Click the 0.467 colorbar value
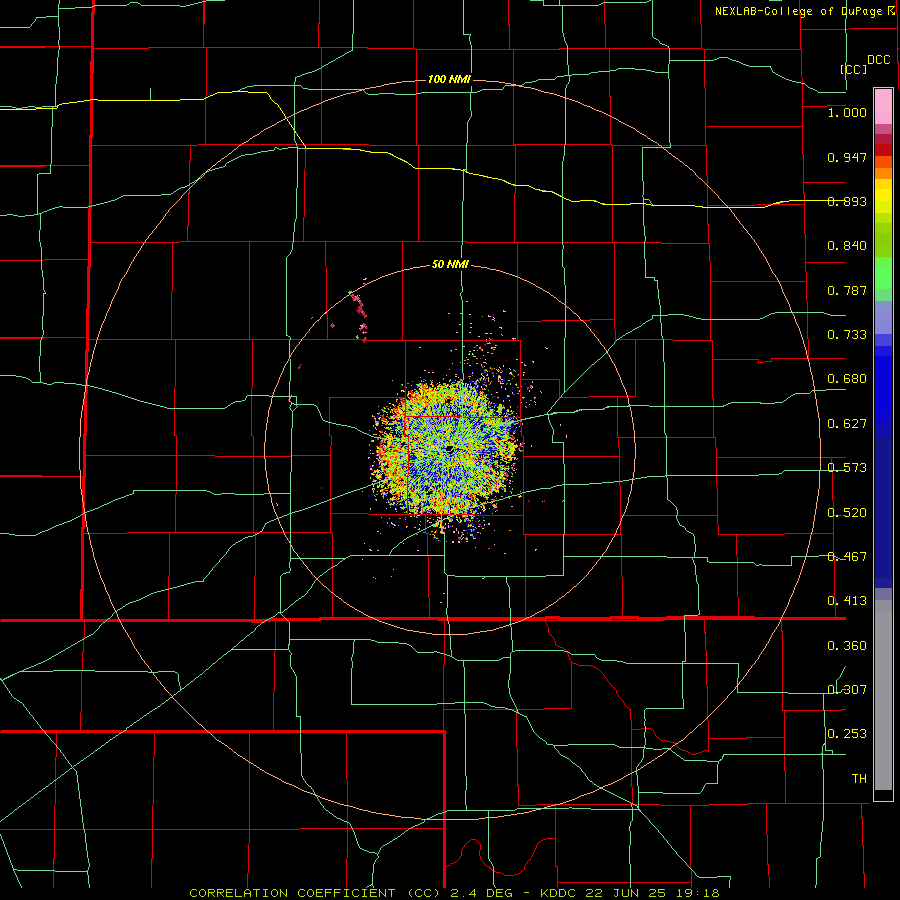This screenshot has width=900, height=900. 847,557
